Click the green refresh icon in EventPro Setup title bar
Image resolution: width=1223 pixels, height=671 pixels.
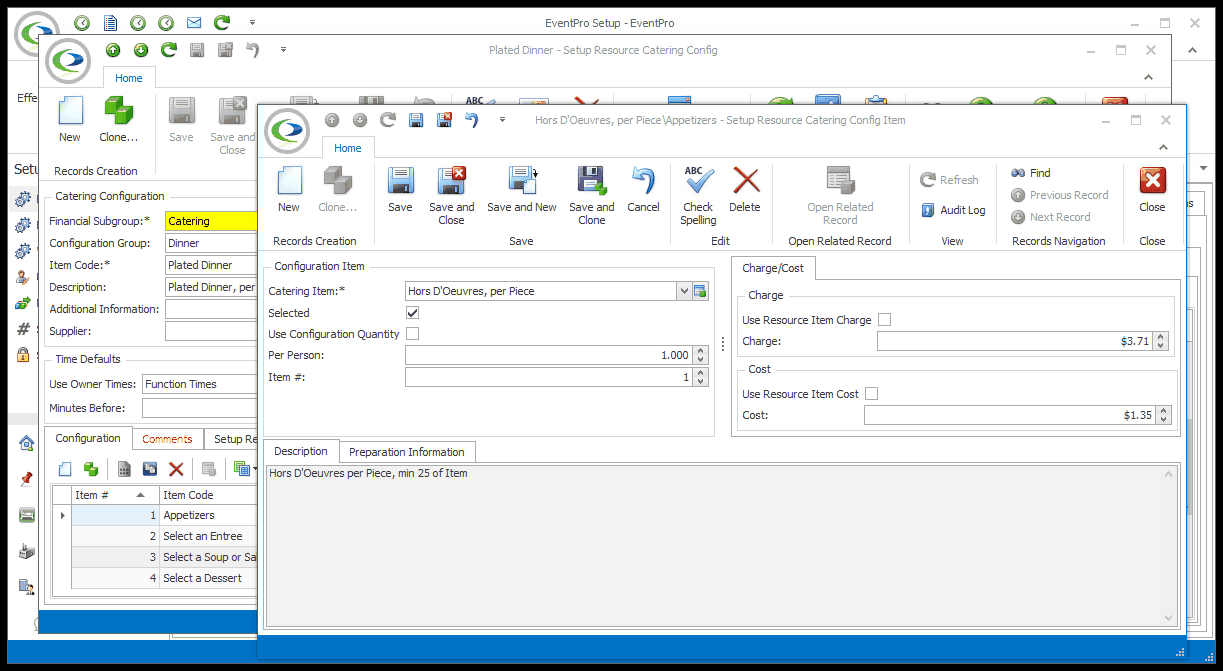(x=222, y=22)
